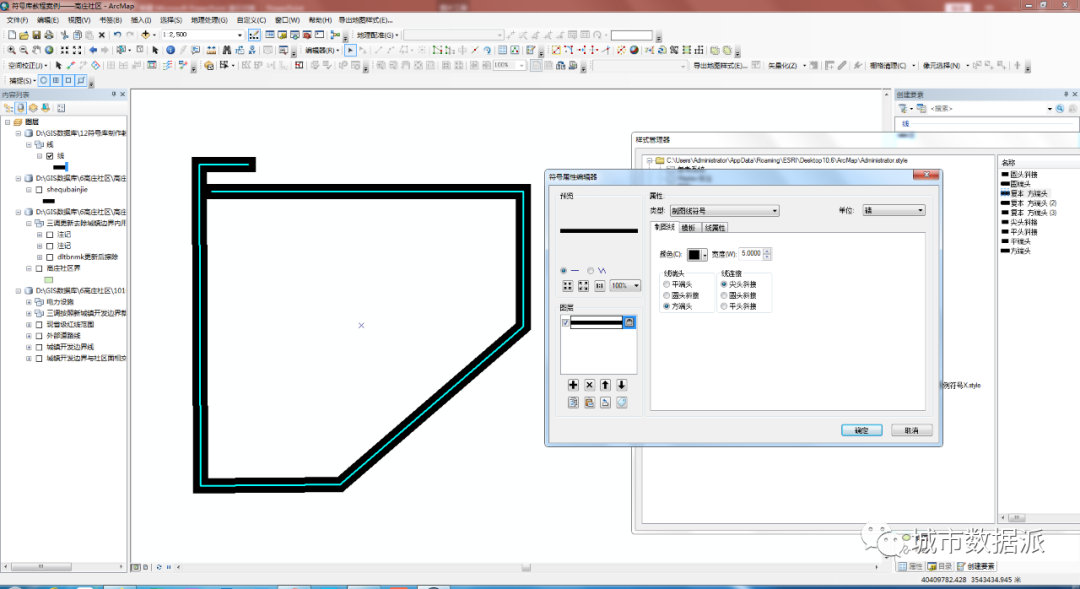
Task: Toggle visibility checkbox of 线 layer
Action: click(x=50, y=156)
